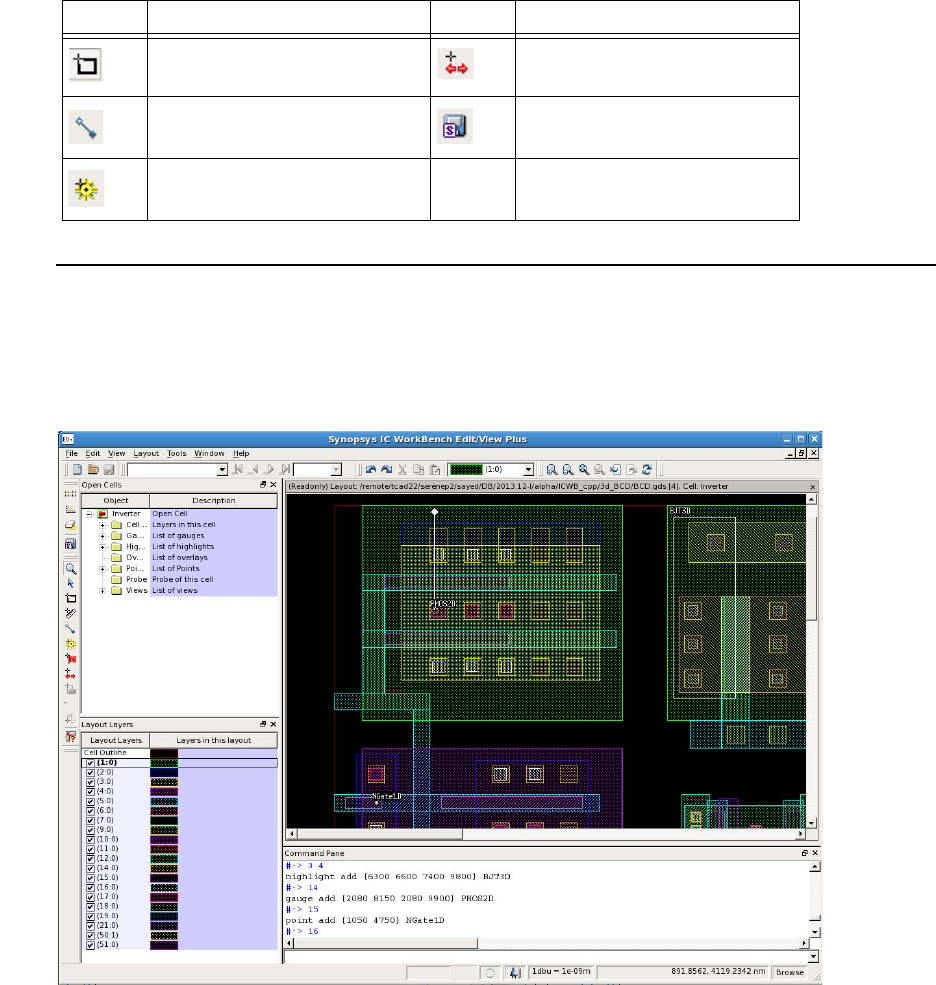The width and height of the screenshot is (936, 985).
Task: Expand the Points folder node
Action: 102,569
